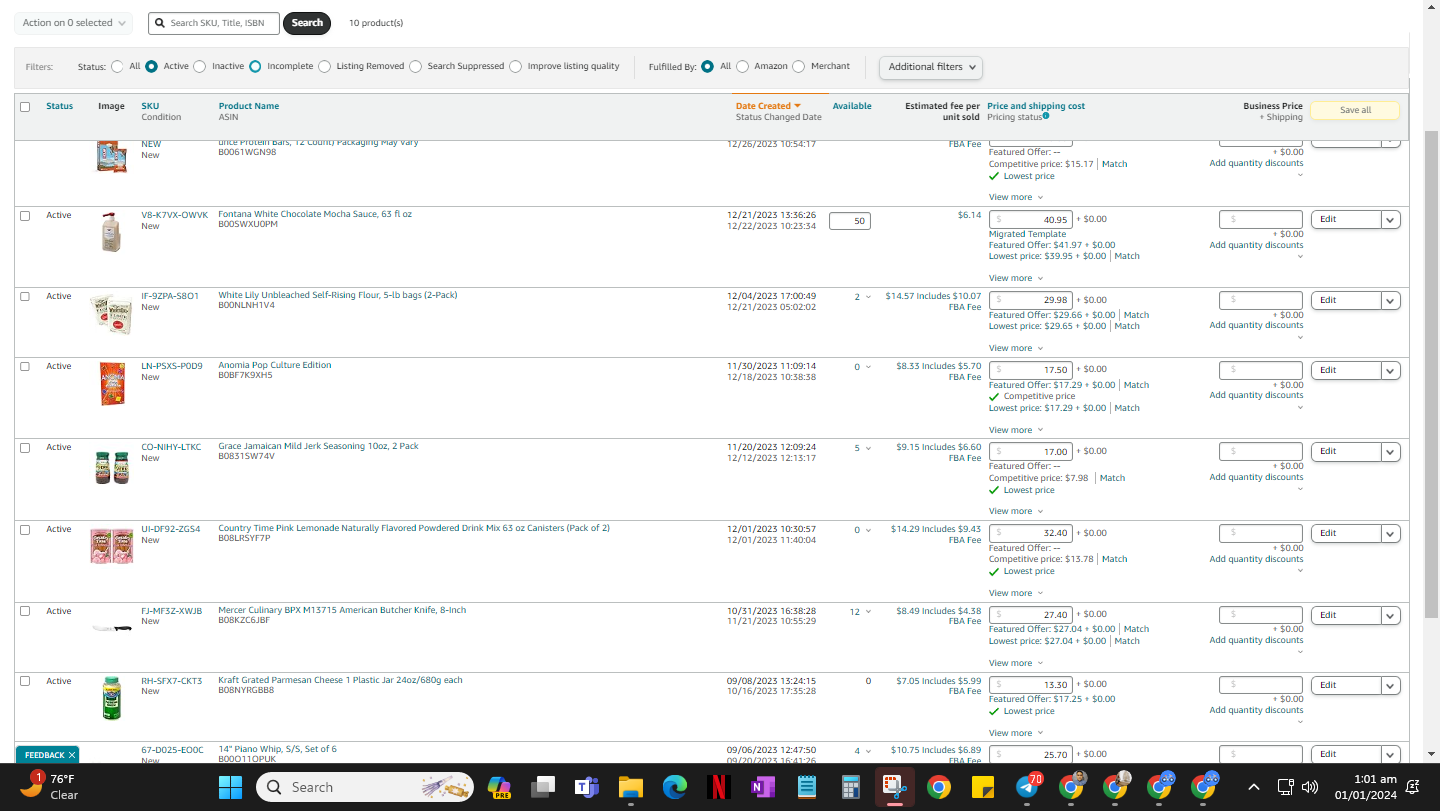This screenshot has height=811, width=1440.
Task: Click the price field showing 40.95
Action: (1031, 220)
